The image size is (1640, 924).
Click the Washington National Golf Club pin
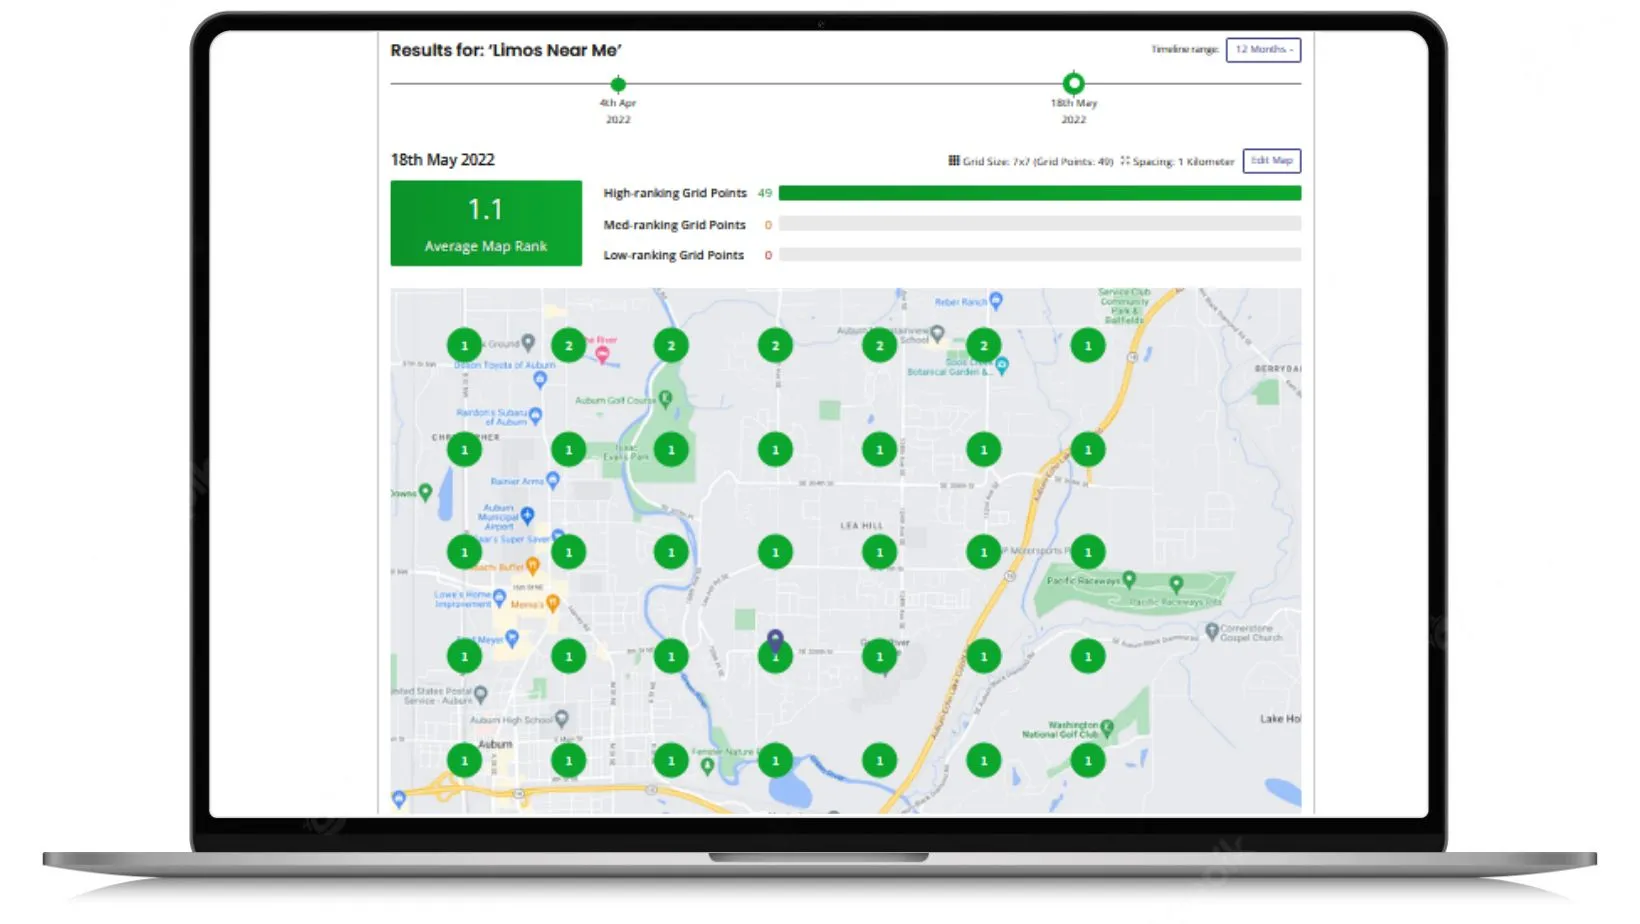pyautogui.click(x=1107, y=729)
